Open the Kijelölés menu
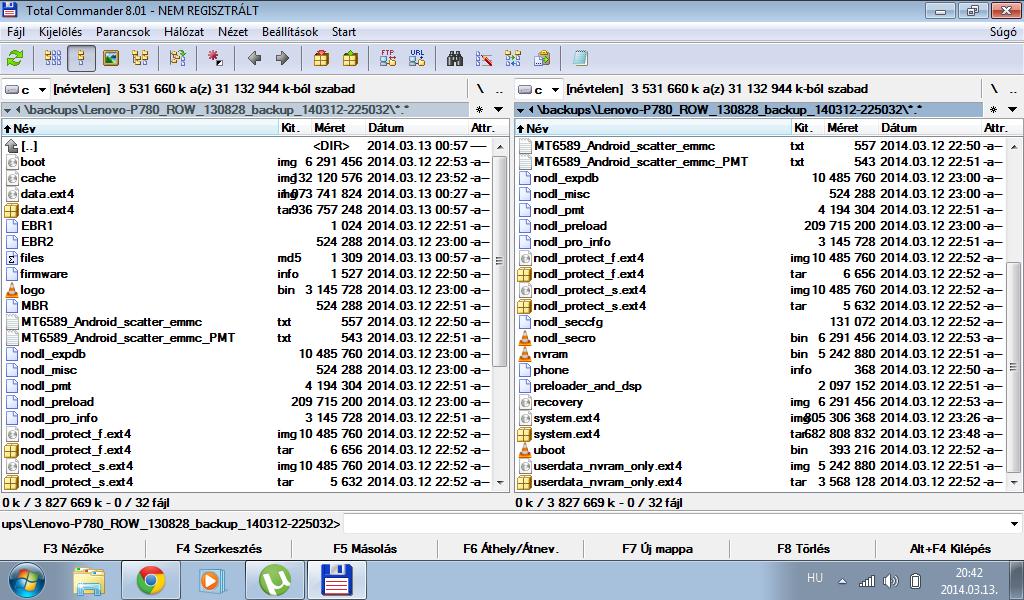1024x600 pixels. click(61, 32)
